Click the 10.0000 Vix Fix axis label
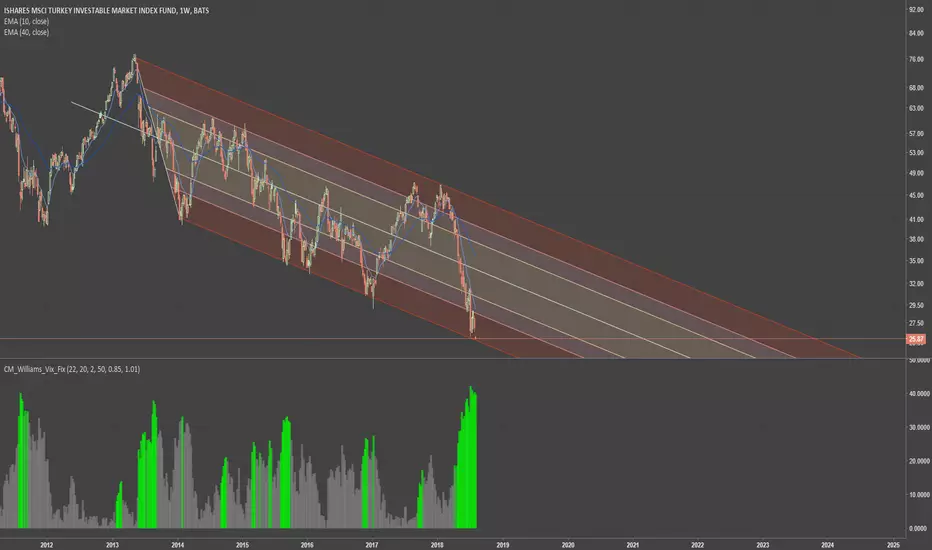This screenshot has height=550, width=932. (918, 495)
